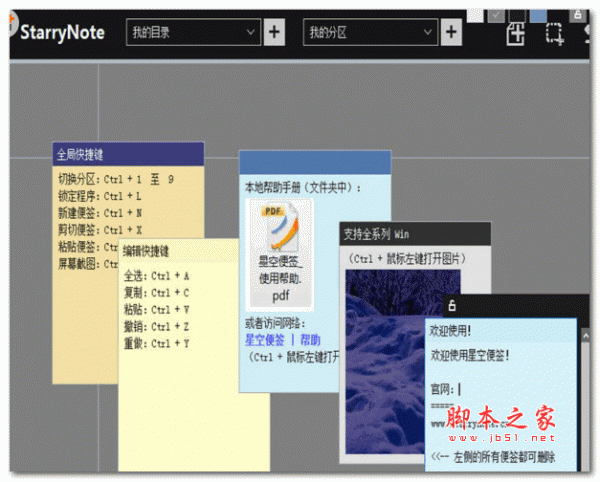The height and width of the screenshot is (482, 600).
Task: Click the scrollbar up arrow of the welcome note
Action: pyautogui.click(x=585, y=335)
